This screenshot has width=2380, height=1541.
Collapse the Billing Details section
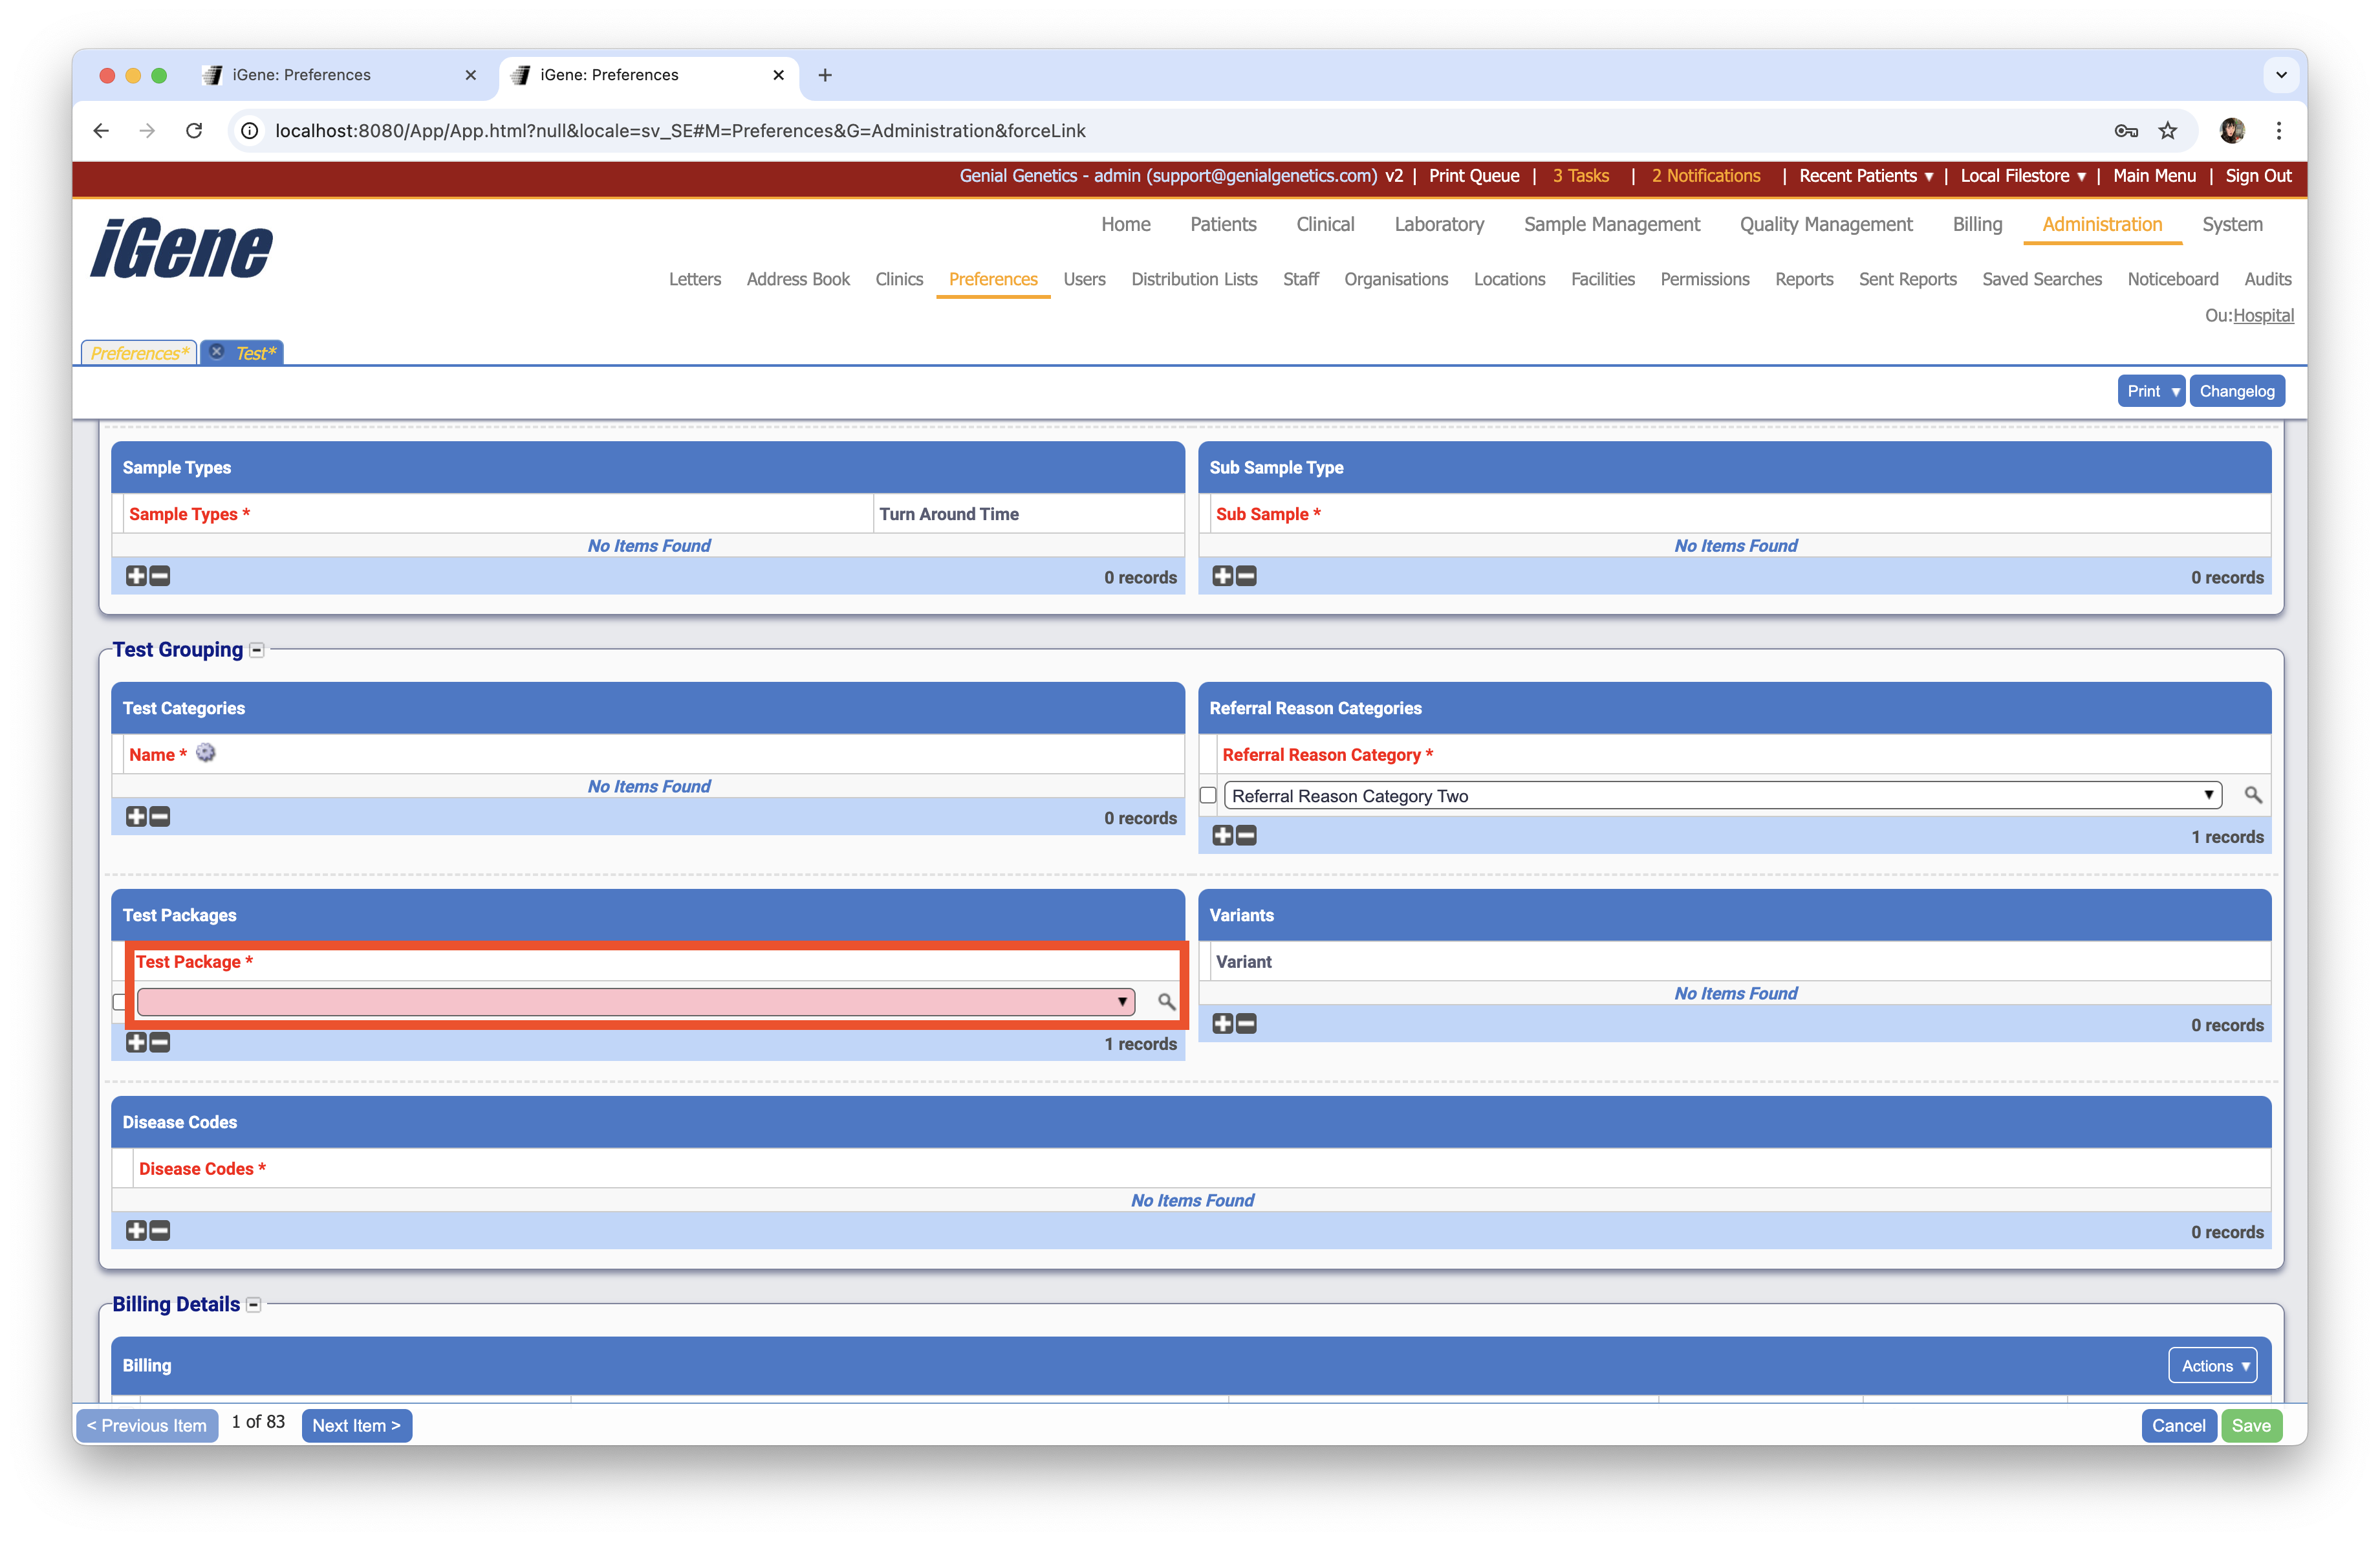(254, 1305)
